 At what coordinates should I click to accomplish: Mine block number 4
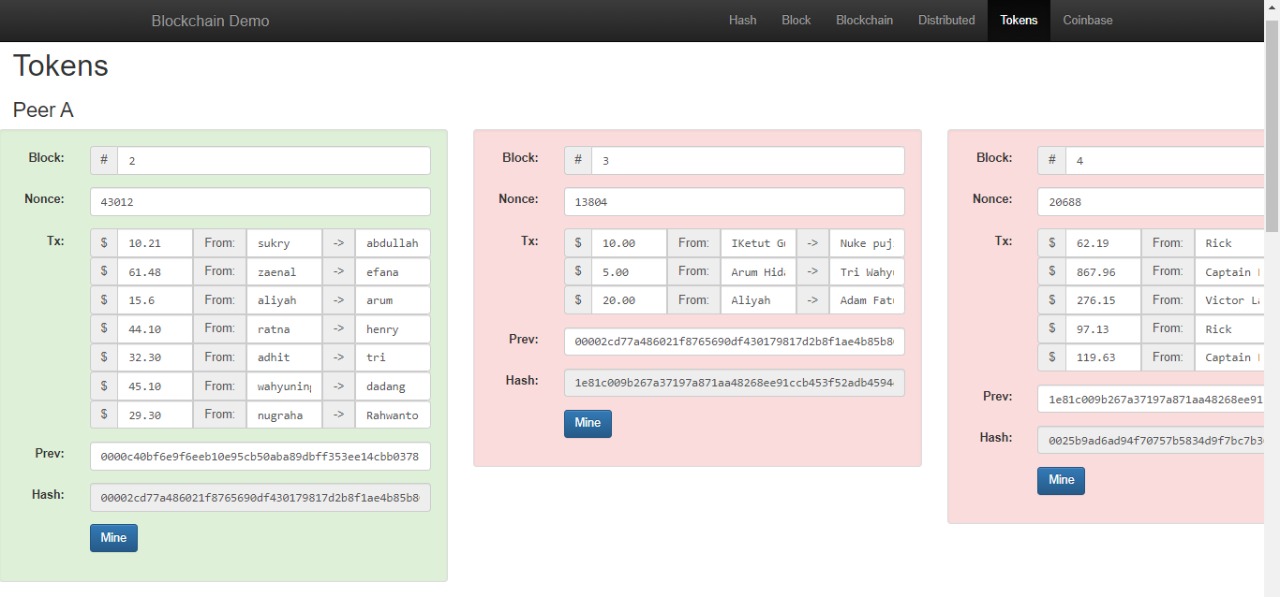(x=1061, y=481)
